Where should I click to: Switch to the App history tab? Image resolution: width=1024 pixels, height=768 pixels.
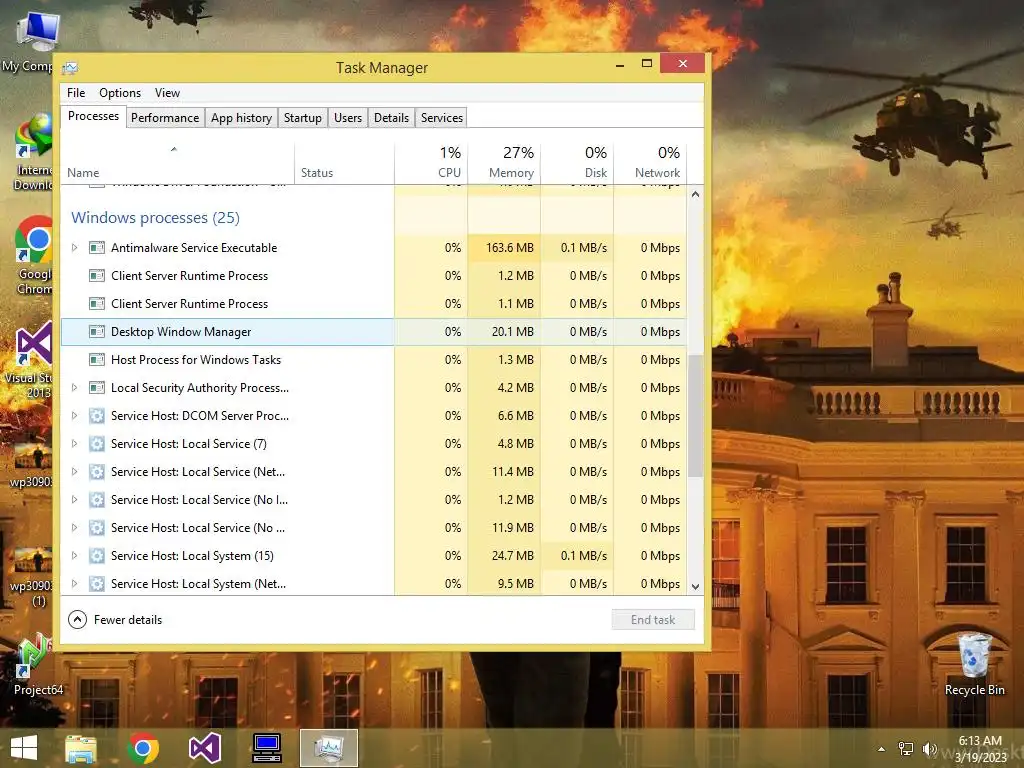(241, 118)
